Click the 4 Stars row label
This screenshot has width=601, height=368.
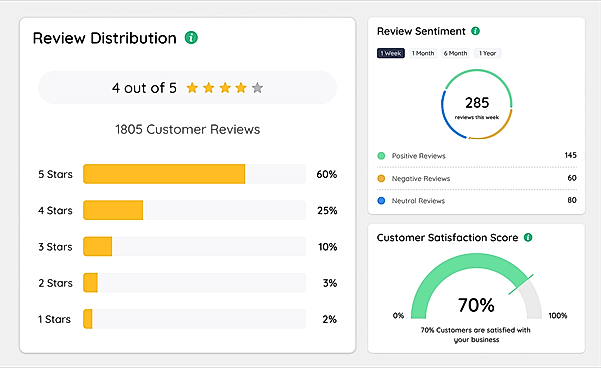point(55,210)
